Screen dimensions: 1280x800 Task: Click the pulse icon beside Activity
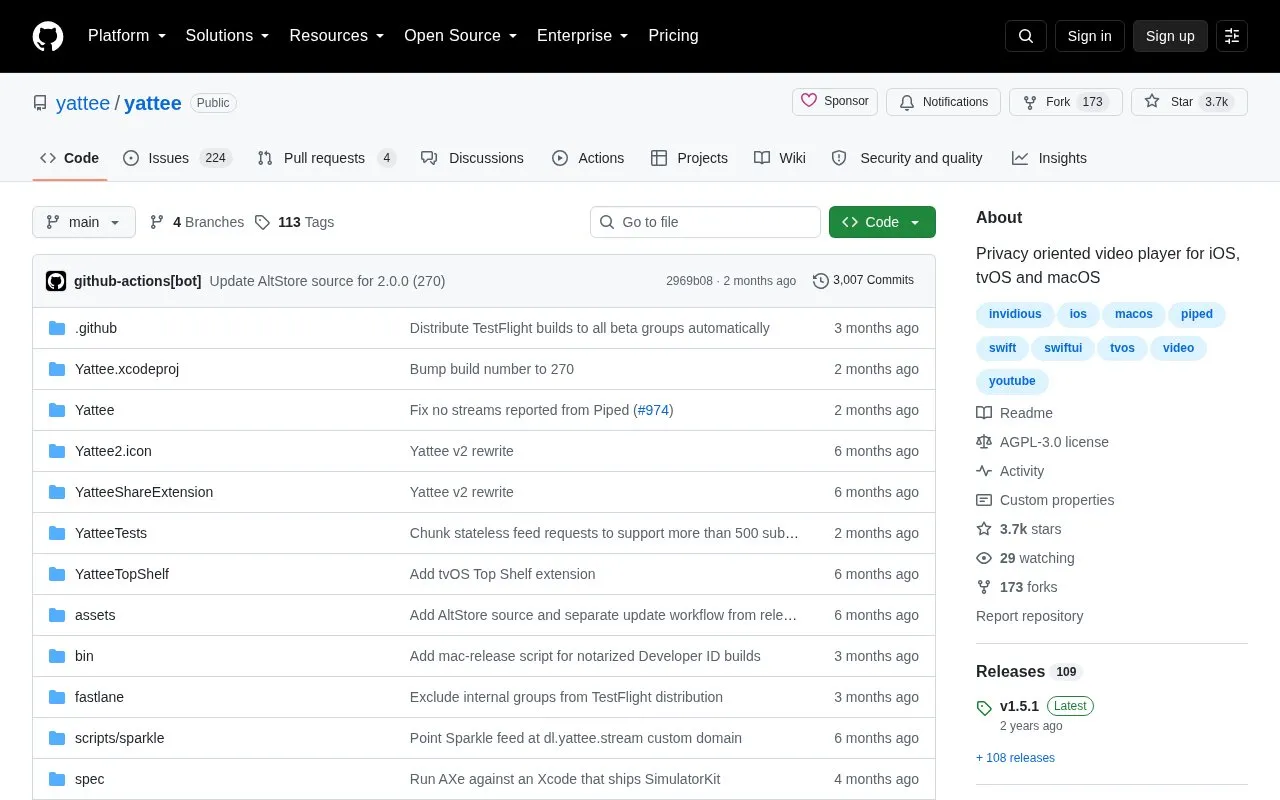pyautogui.click(x=984, y=471)
